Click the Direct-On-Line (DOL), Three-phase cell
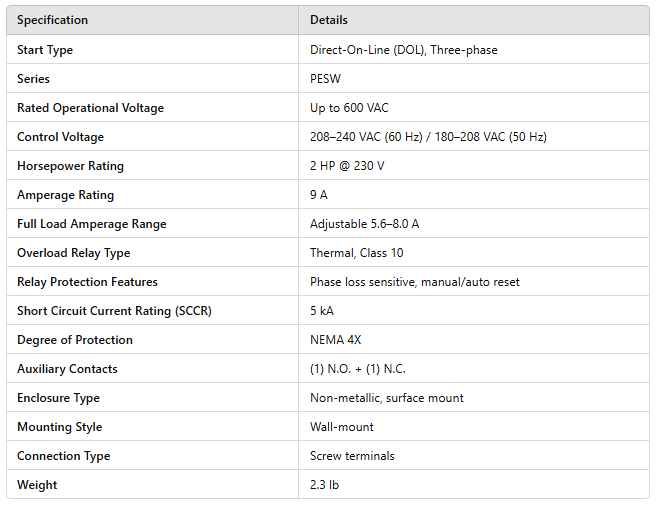 403,50
